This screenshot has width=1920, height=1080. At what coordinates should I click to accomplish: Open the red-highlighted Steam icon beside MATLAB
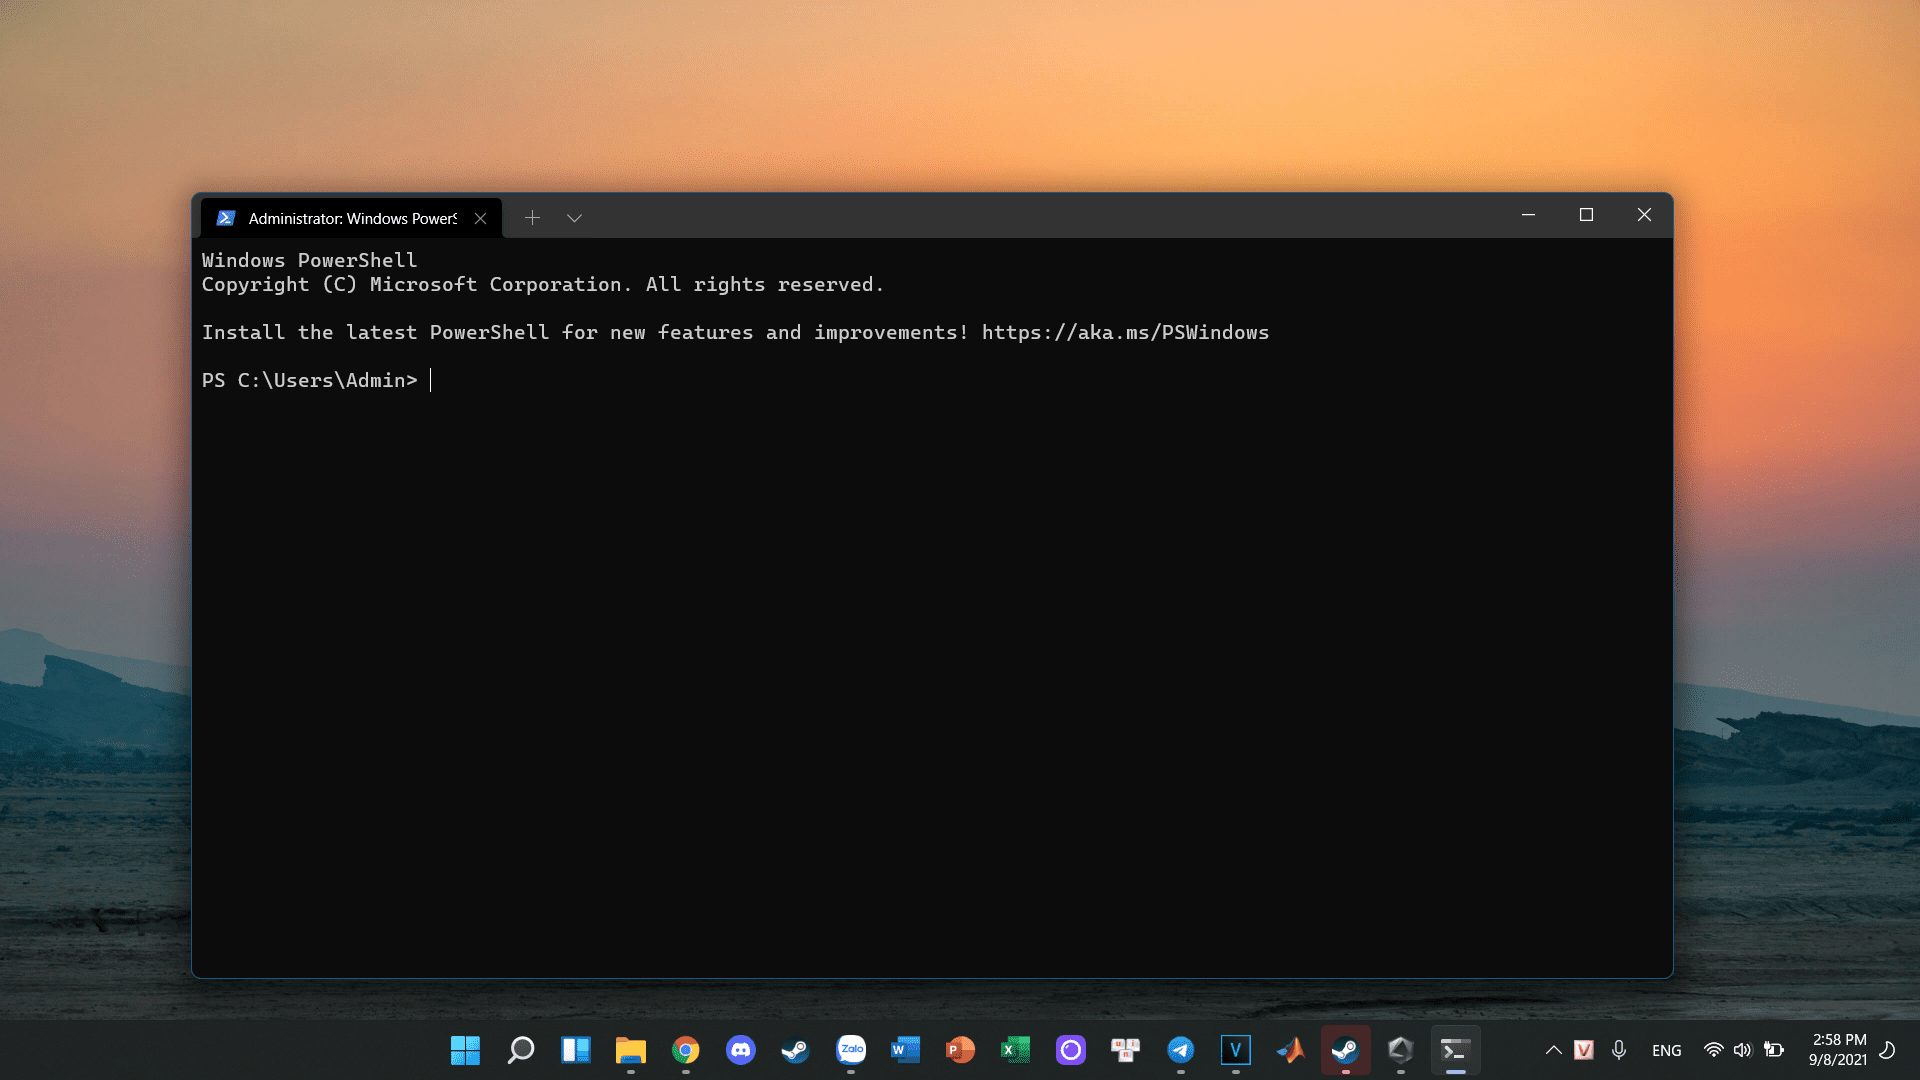click(x=1346, y=1050)
